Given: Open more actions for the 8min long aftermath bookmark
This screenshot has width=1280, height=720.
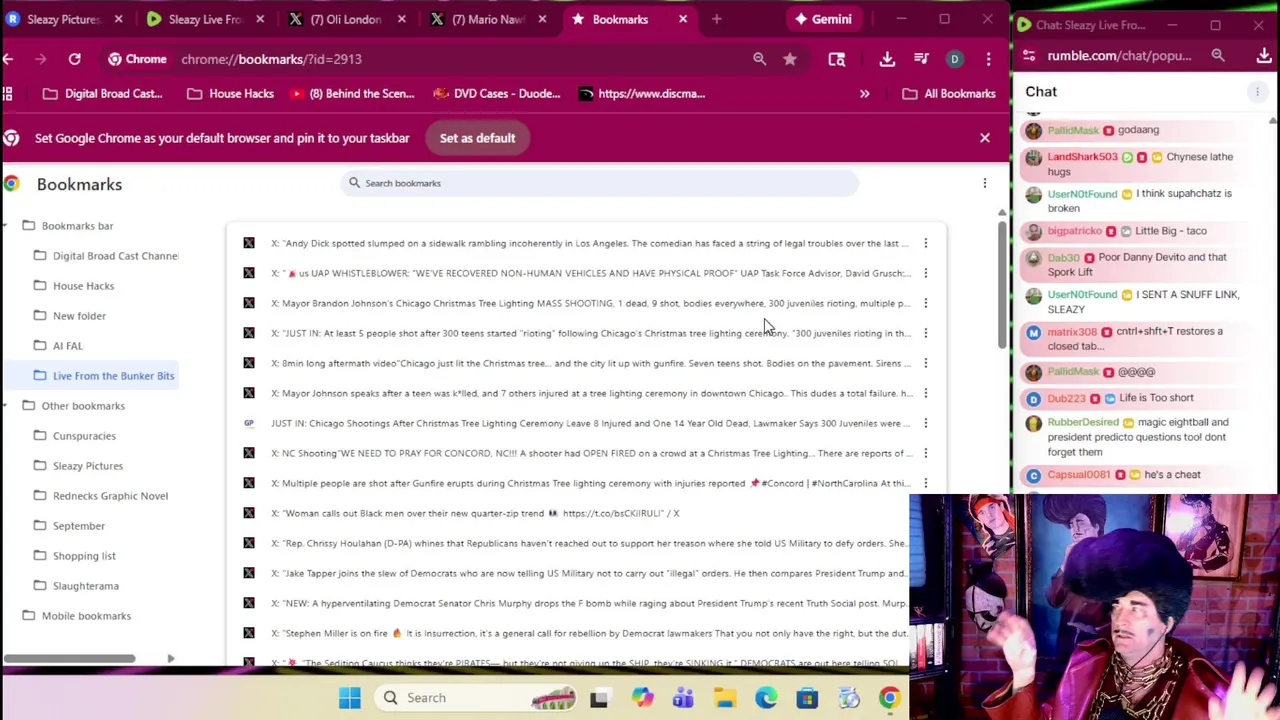Looking at the screenshot, I should point(925,363).
